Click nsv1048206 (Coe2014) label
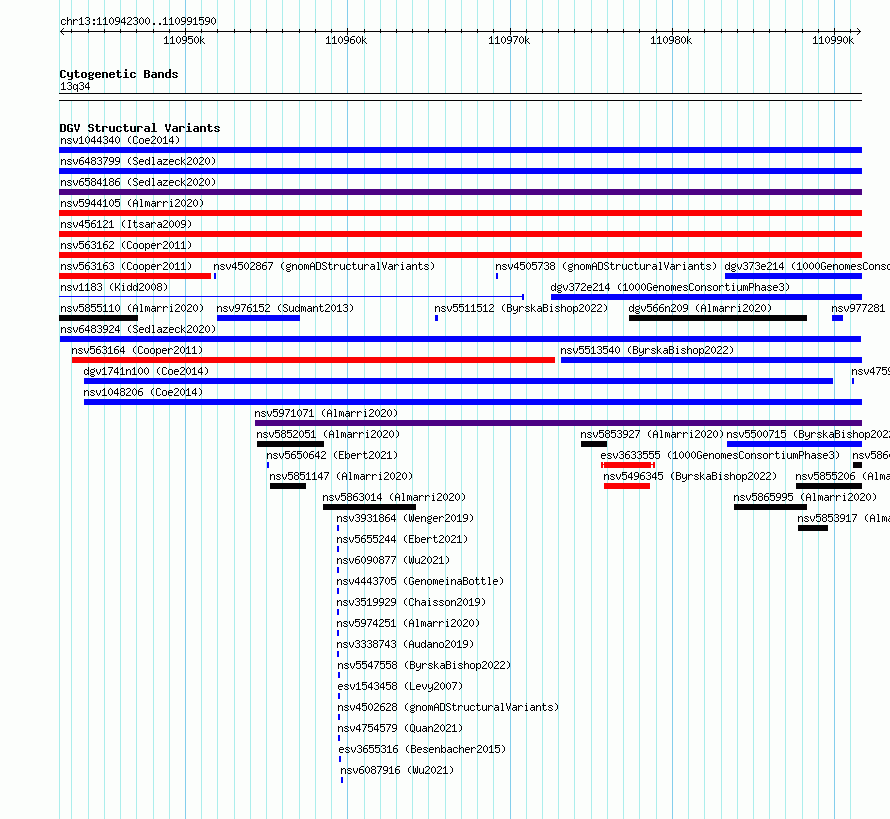 point(143,392)
